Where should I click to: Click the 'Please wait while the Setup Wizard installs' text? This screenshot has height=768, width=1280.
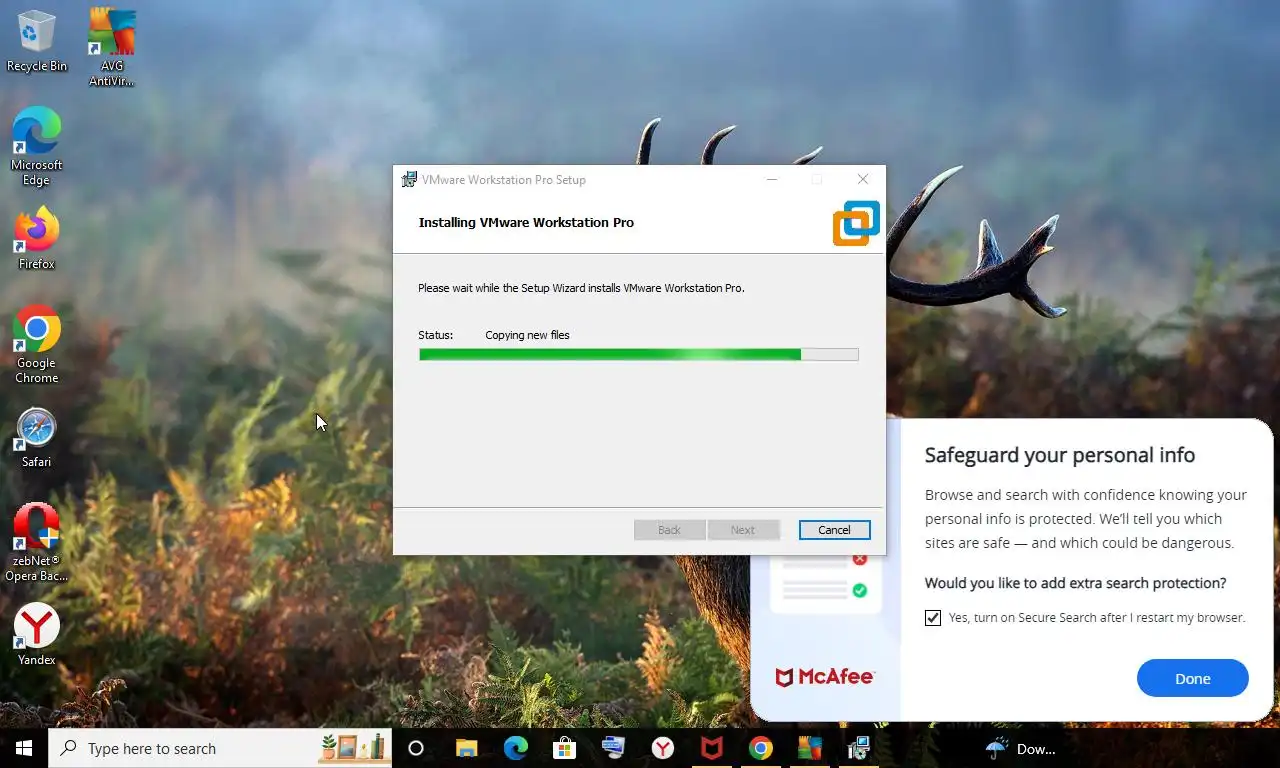[581, 288]
